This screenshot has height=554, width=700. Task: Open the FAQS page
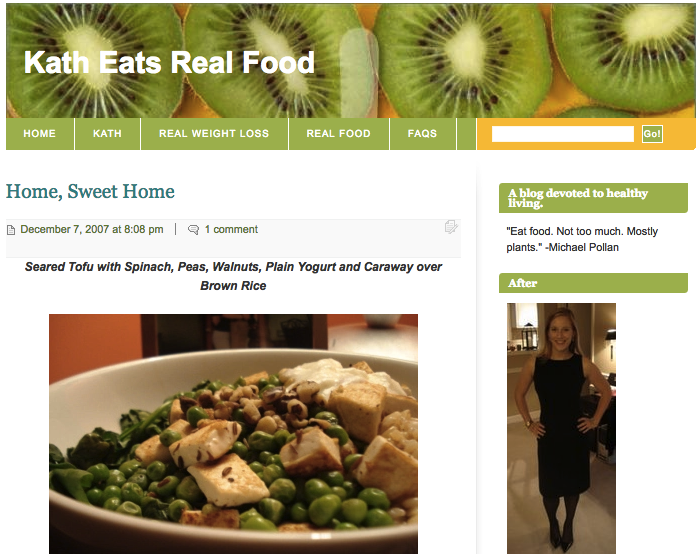422,133
